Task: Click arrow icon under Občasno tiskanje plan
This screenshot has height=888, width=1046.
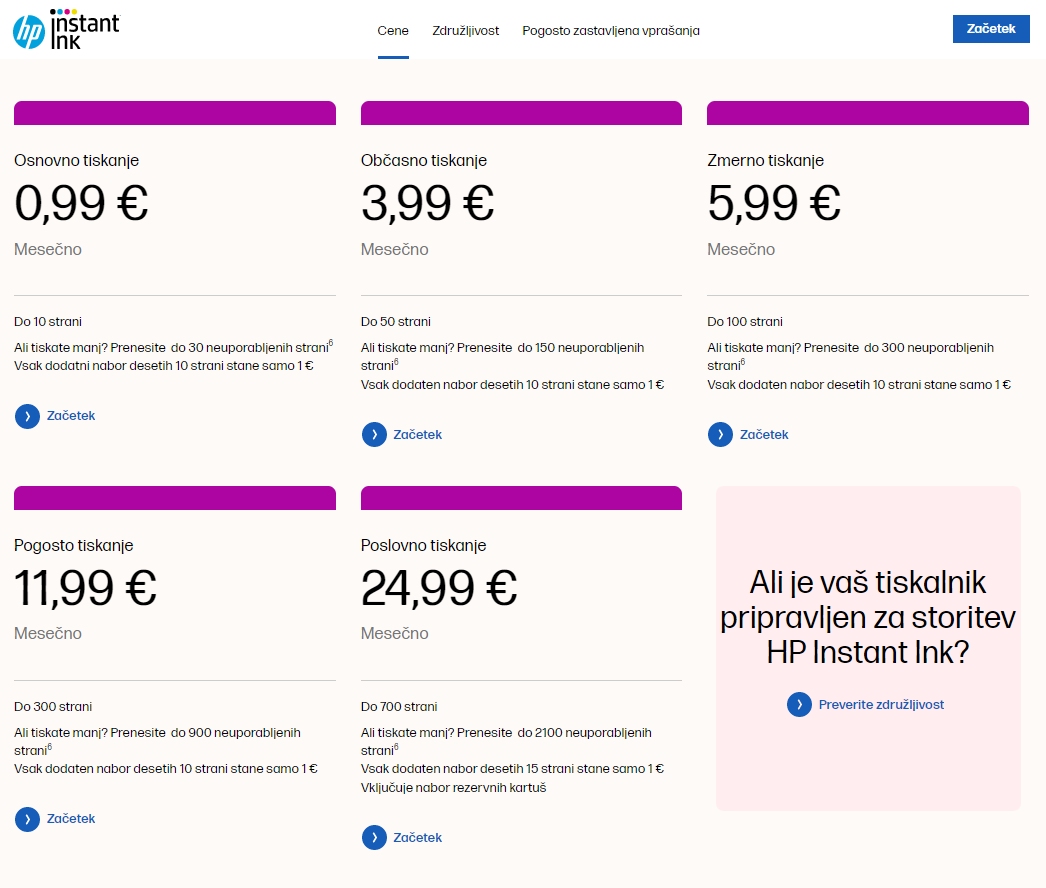Action: [x=374, y=435]
